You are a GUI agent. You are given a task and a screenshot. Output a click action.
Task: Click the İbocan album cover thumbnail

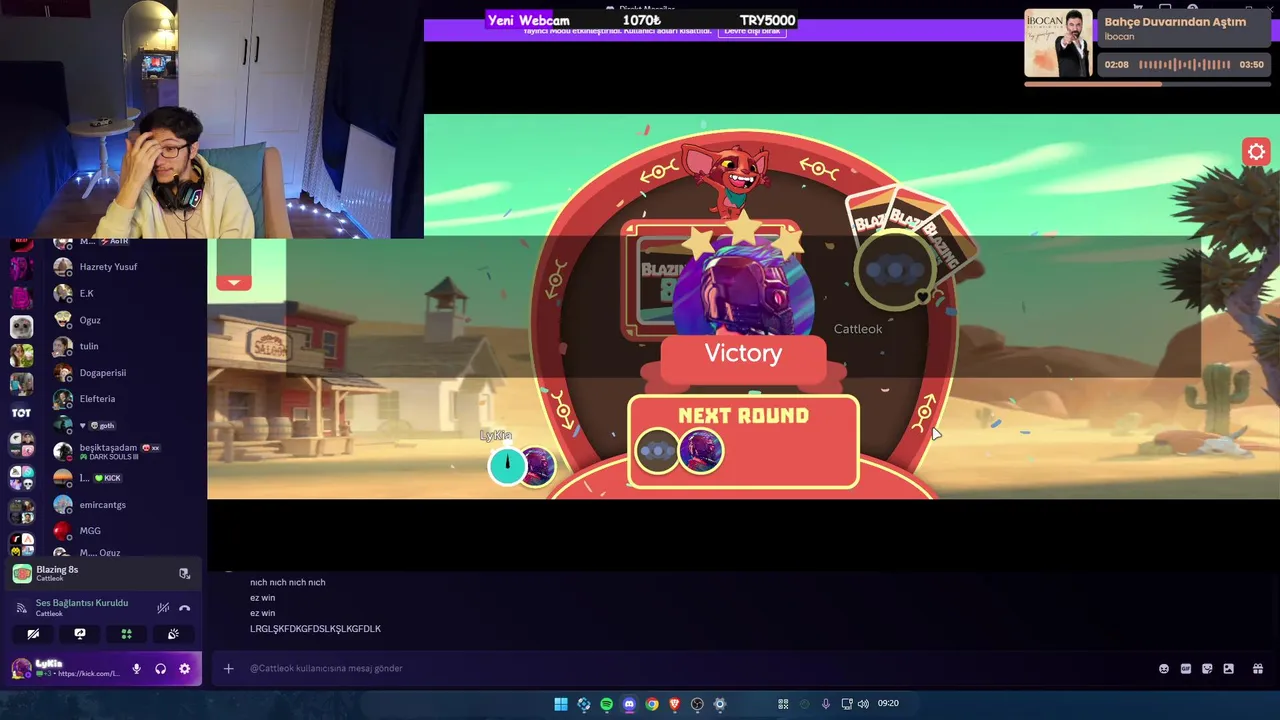(x=1058, y=43)
